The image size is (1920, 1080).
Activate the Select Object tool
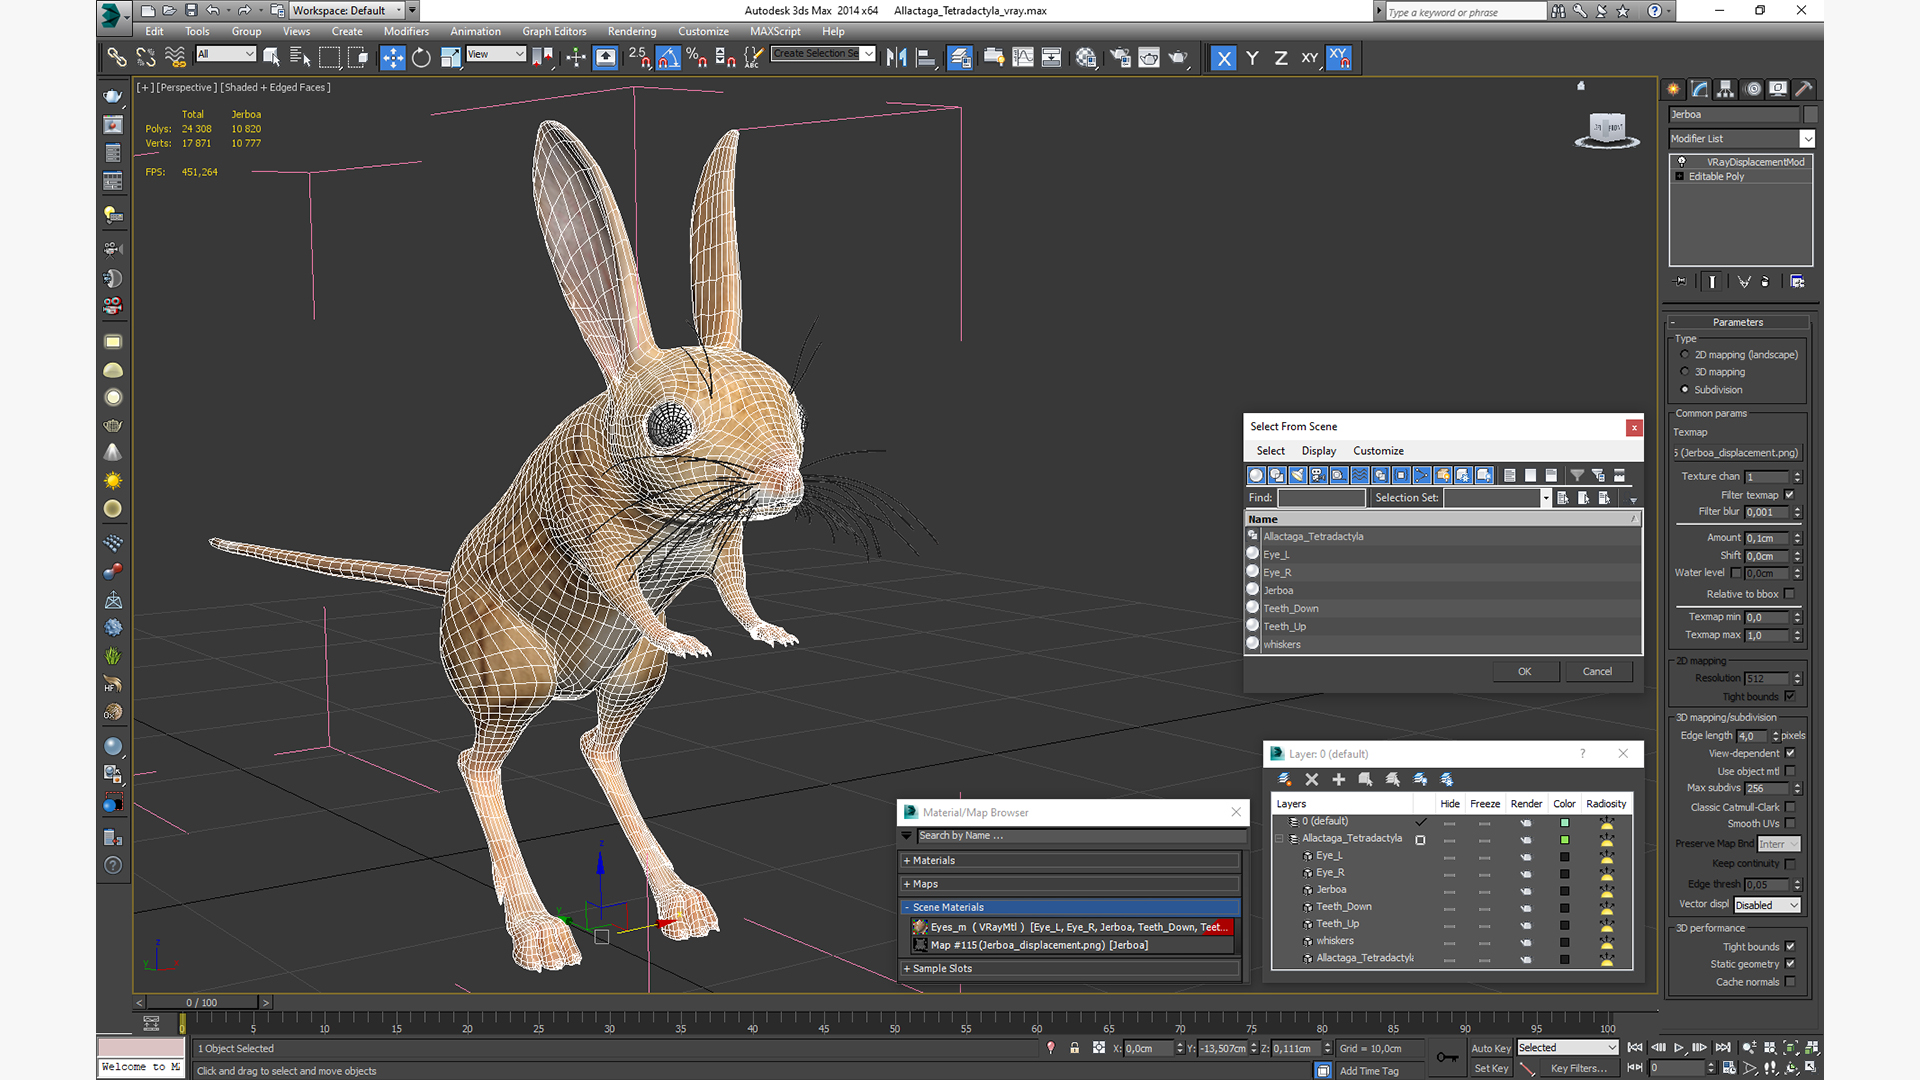pyautogui.click(x=271, y=58)
